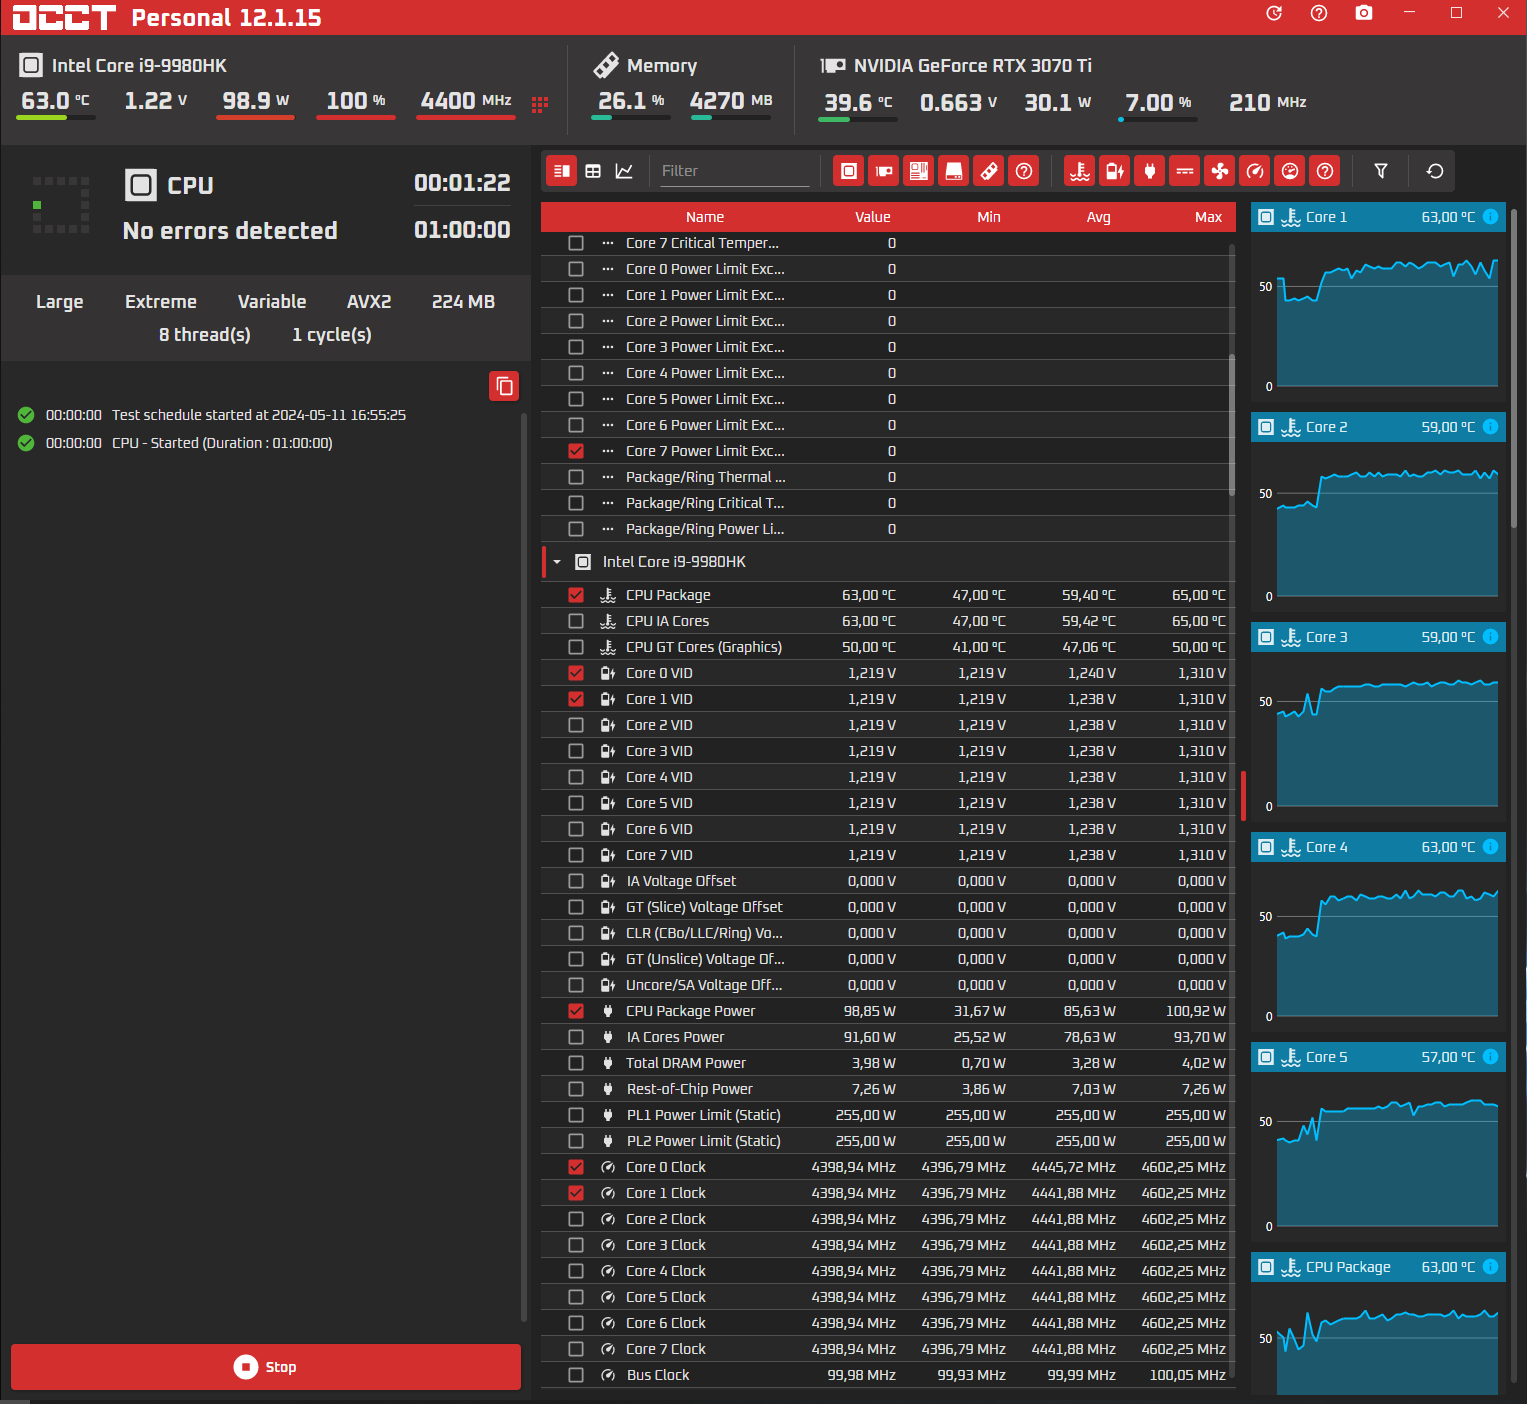This screenshot has height=1404, width=1527.
Task: Click the 8 thread(s) setting
Action: coord(205,335)
